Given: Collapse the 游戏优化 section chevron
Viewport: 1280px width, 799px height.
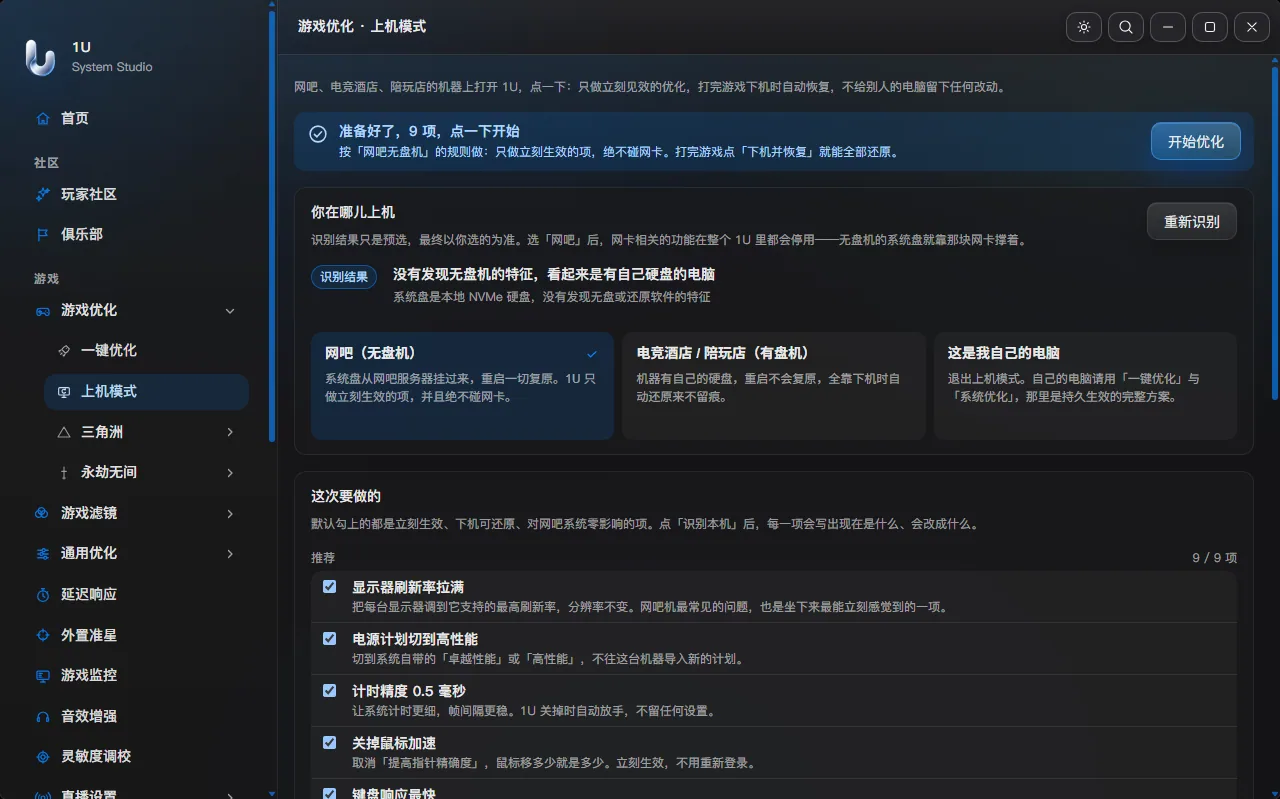Looking at the screenshot, I should pyautogui.click(x=230, y=311).
